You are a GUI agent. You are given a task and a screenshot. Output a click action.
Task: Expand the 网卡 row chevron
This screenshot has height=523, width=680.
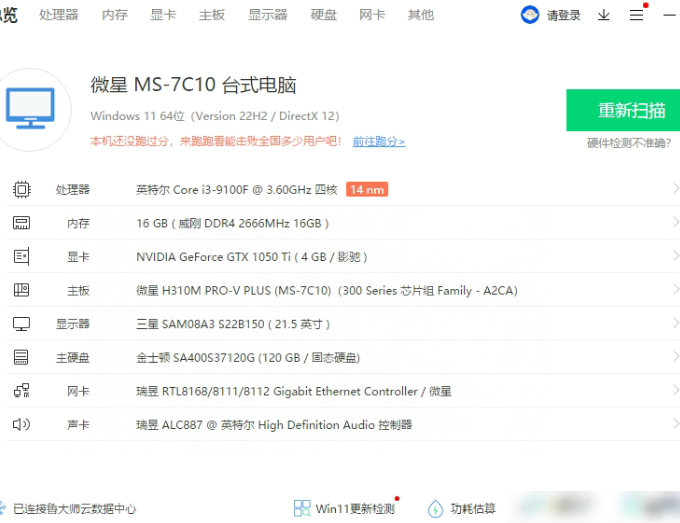676,390
